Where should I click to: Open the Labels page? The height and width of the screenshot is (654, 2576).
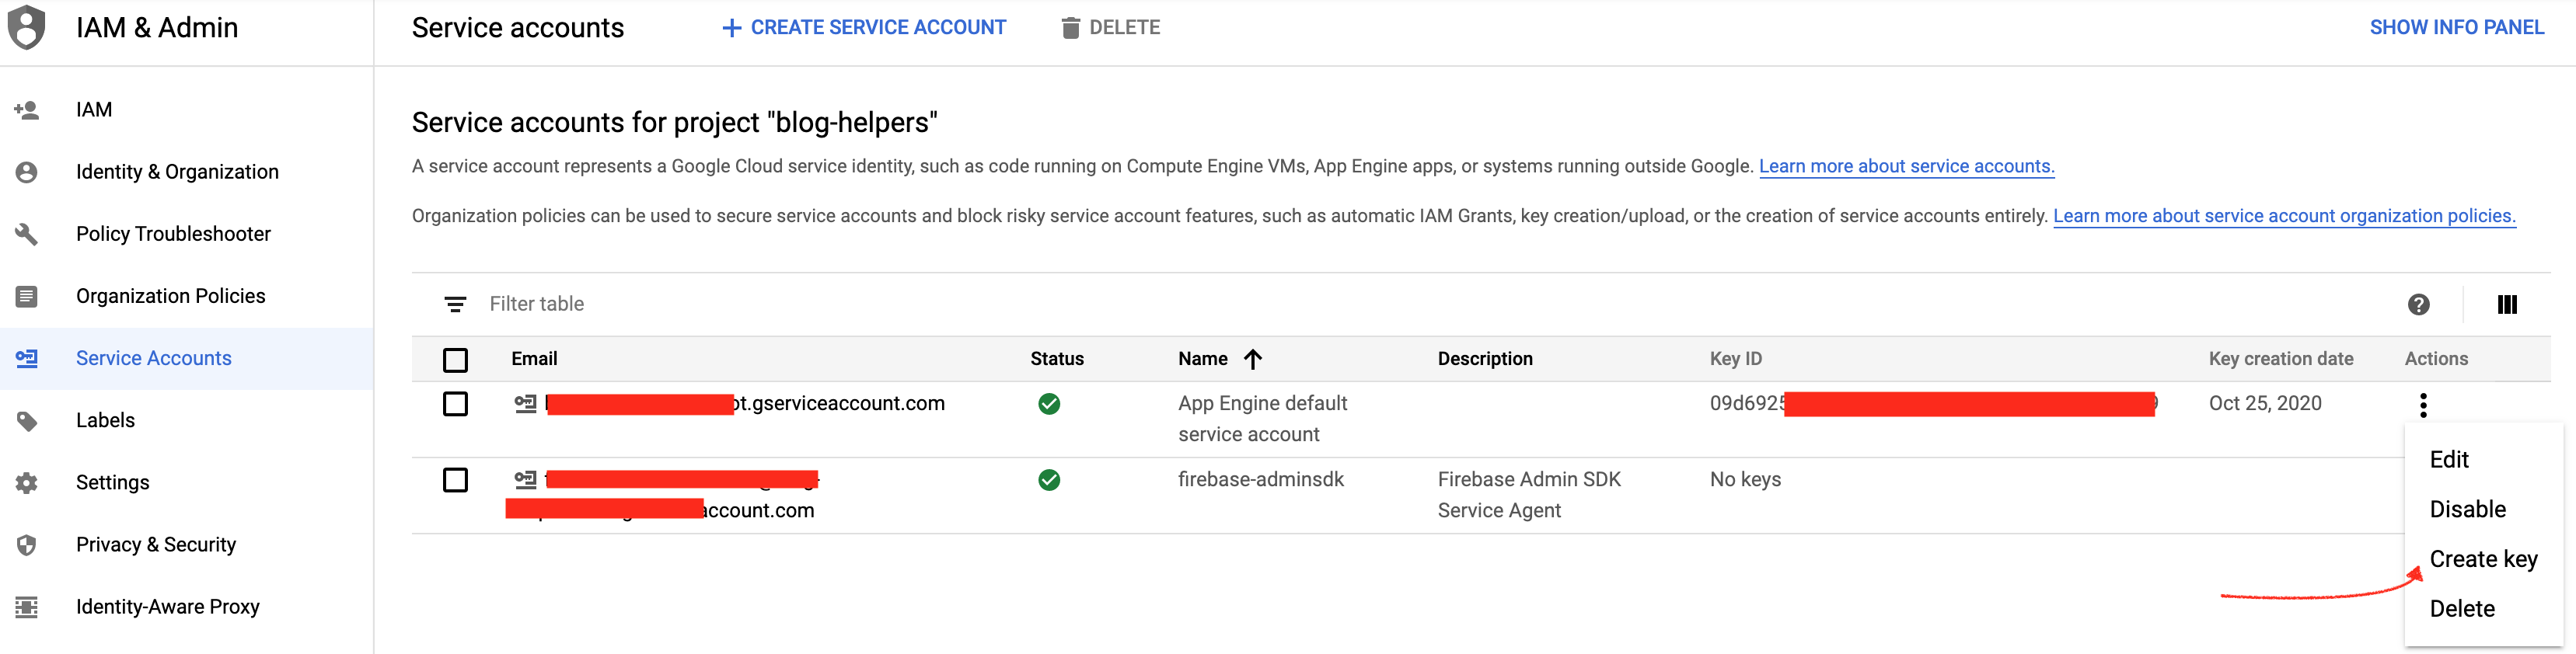pyautogui.click(x=186, y=420)
